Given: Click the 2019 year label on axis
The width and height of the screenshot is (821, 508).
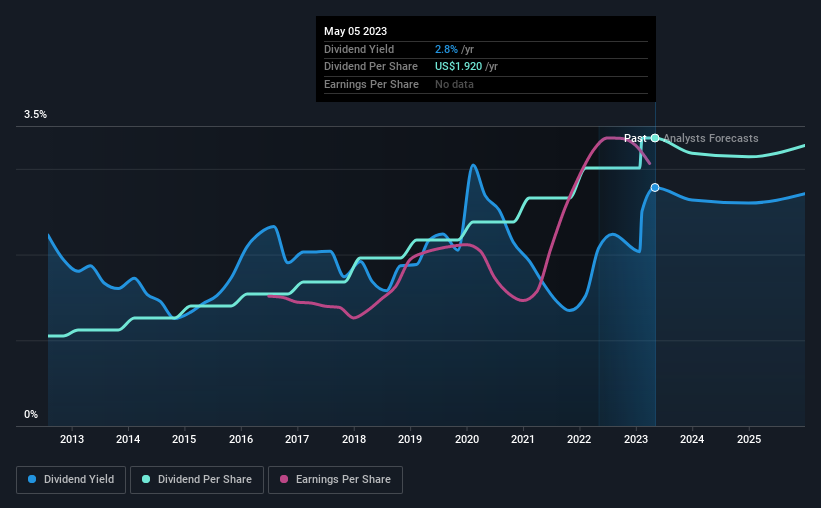Looking at the screenshot, I should (410, 439).
